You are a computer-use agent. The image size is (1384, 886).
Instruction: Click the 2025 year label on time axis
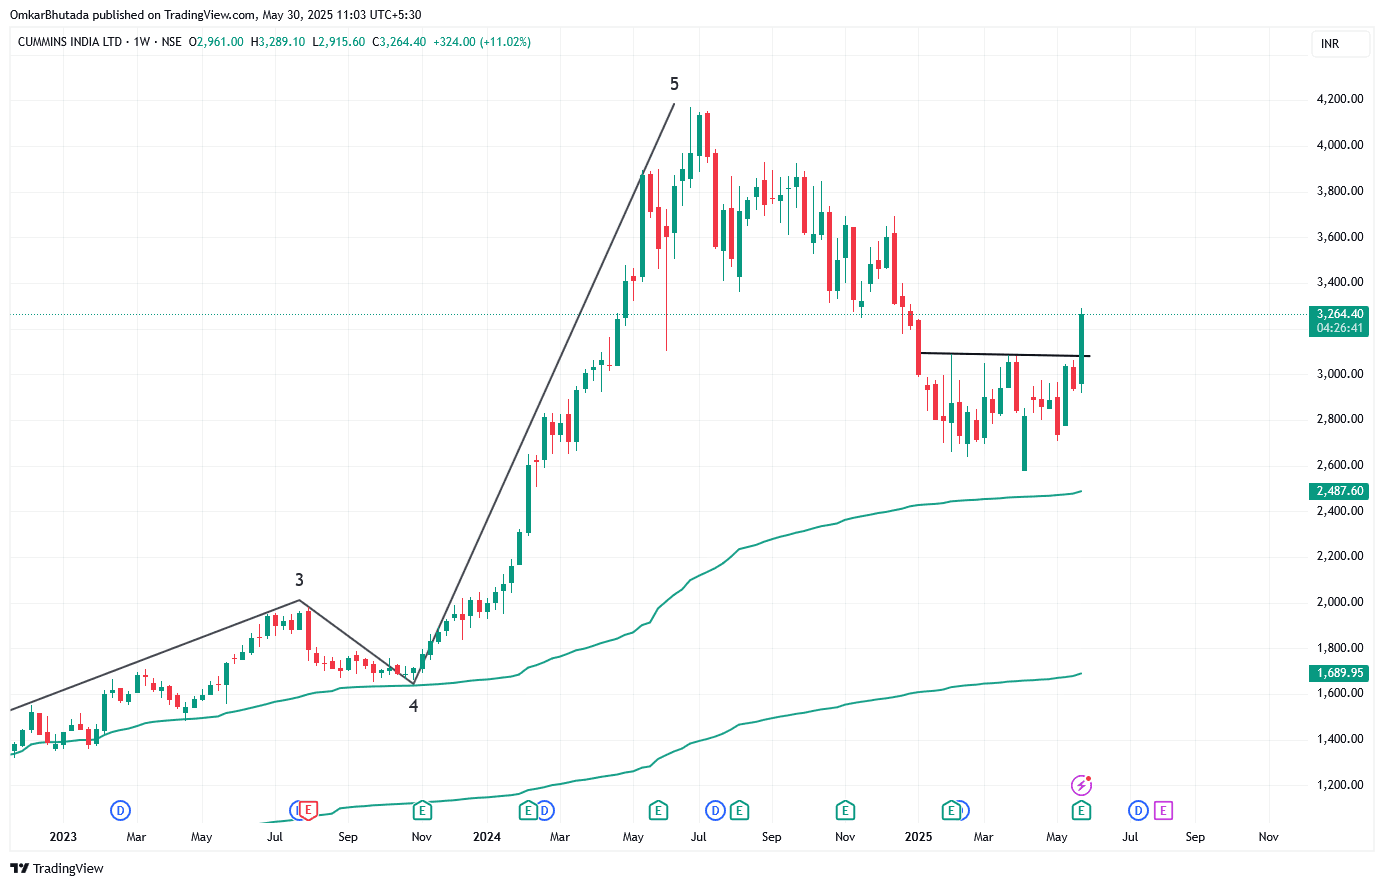tap(918, 837)
